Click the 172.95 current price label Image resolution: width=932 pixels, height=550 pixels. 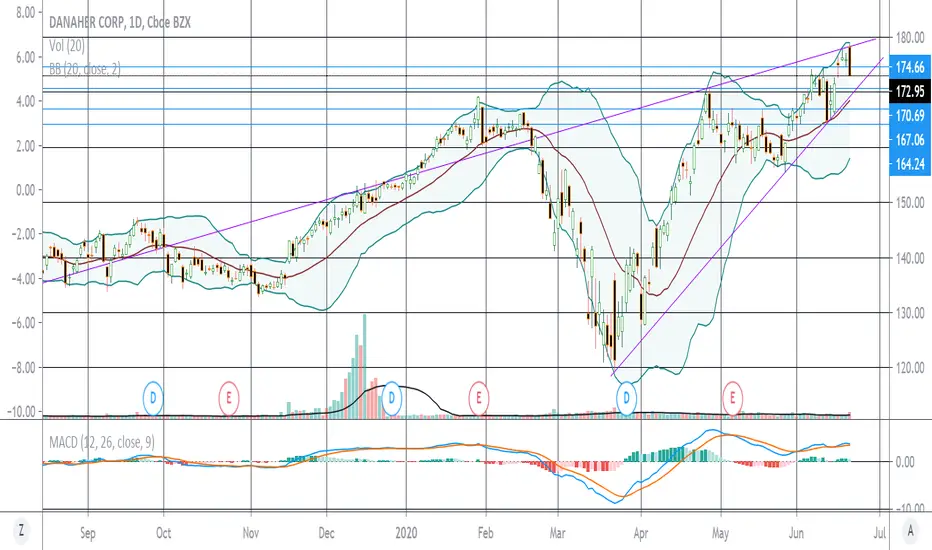click(910, 91)
